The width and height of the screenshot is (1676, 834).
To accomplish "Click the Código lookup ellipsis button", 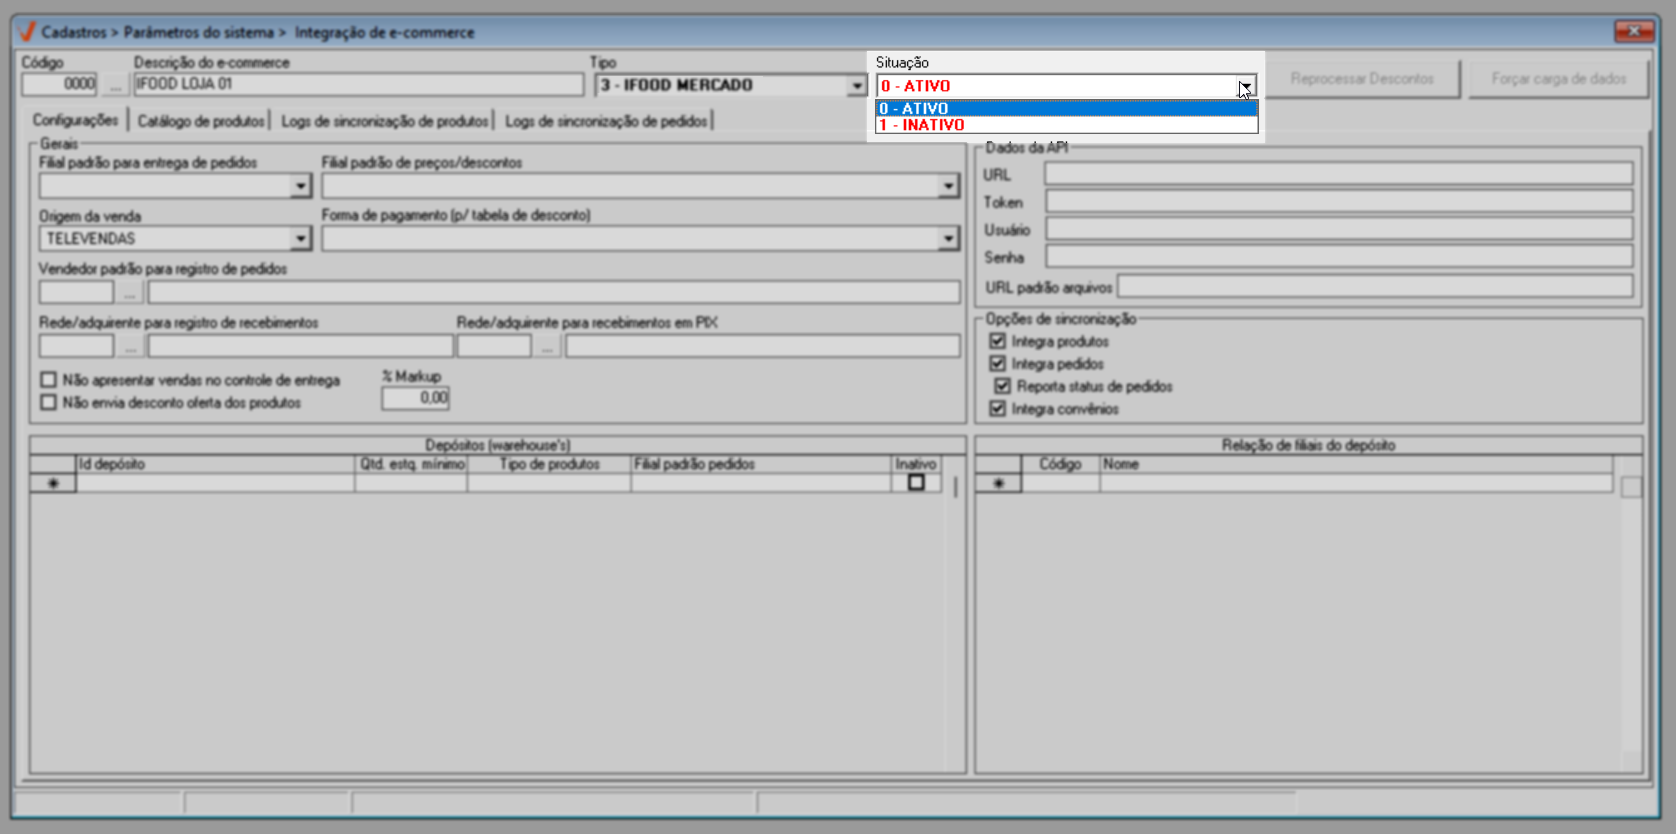I will tap(115, 85).
